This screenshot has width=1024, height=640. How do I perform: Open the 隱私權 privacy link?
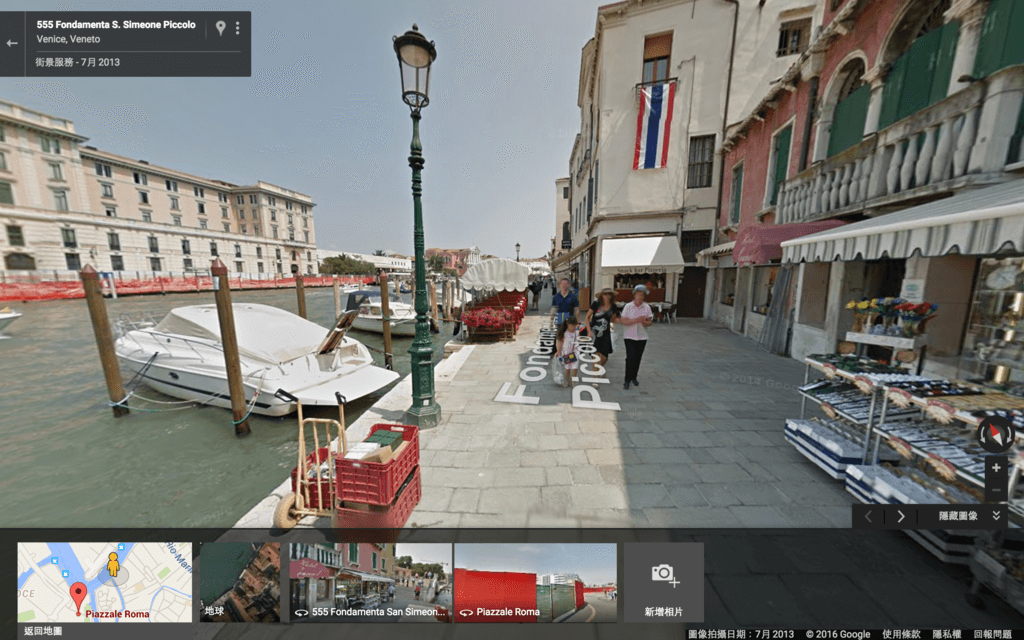tap(946, 634)
